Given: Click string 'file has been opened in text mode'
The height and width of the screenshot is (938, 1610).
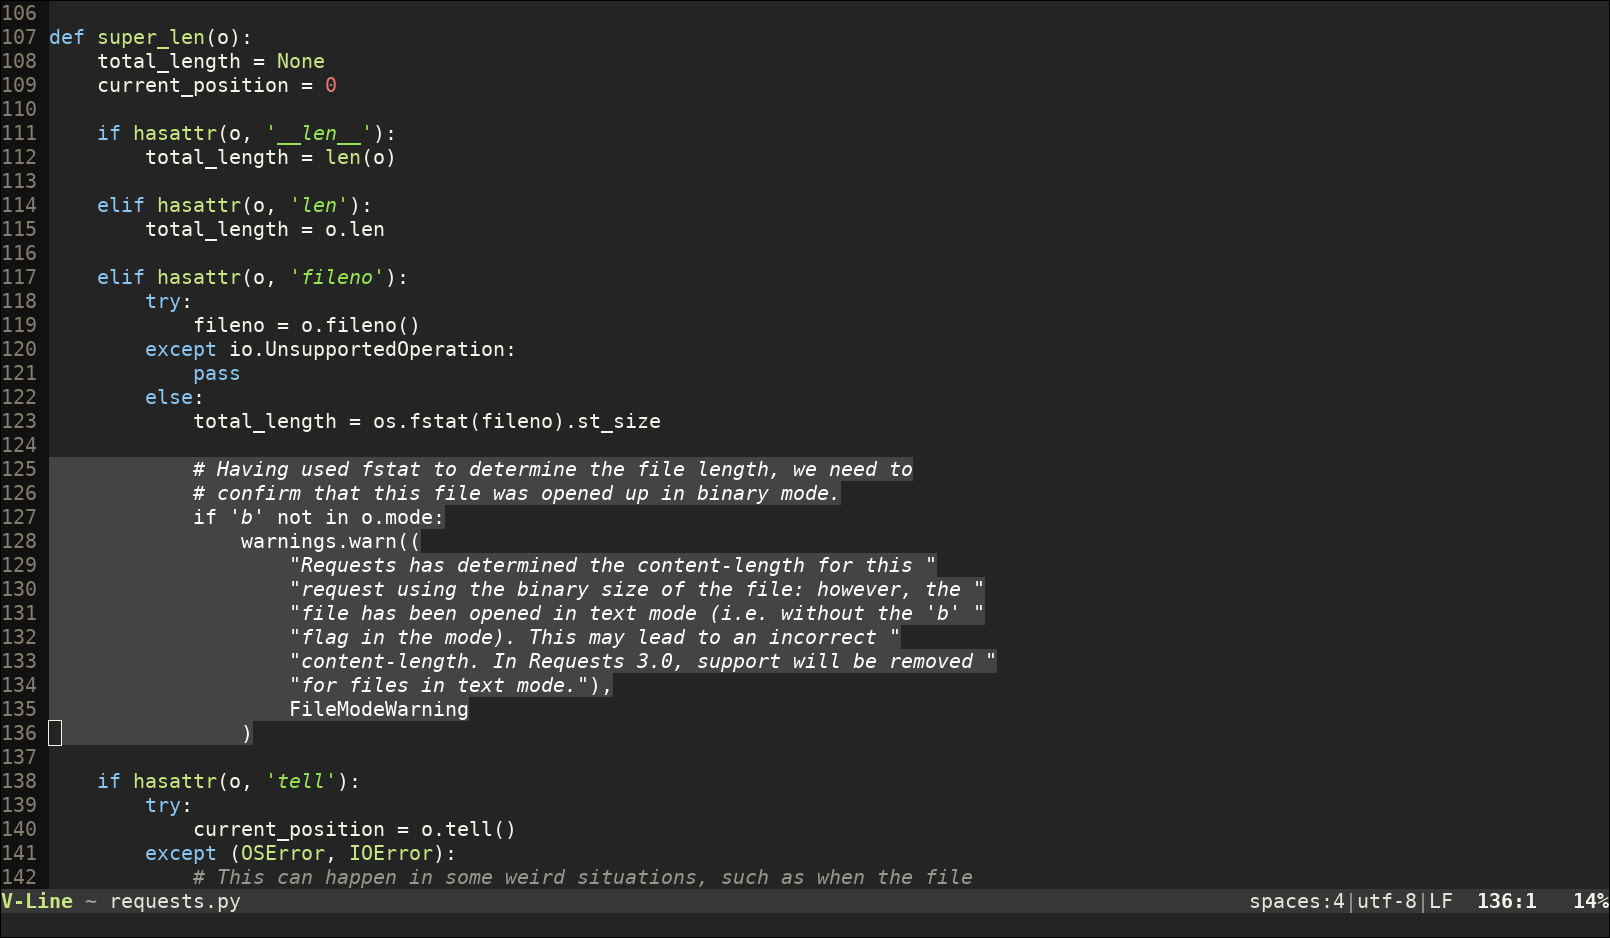Looking at the screenshot, I should 637,613.
